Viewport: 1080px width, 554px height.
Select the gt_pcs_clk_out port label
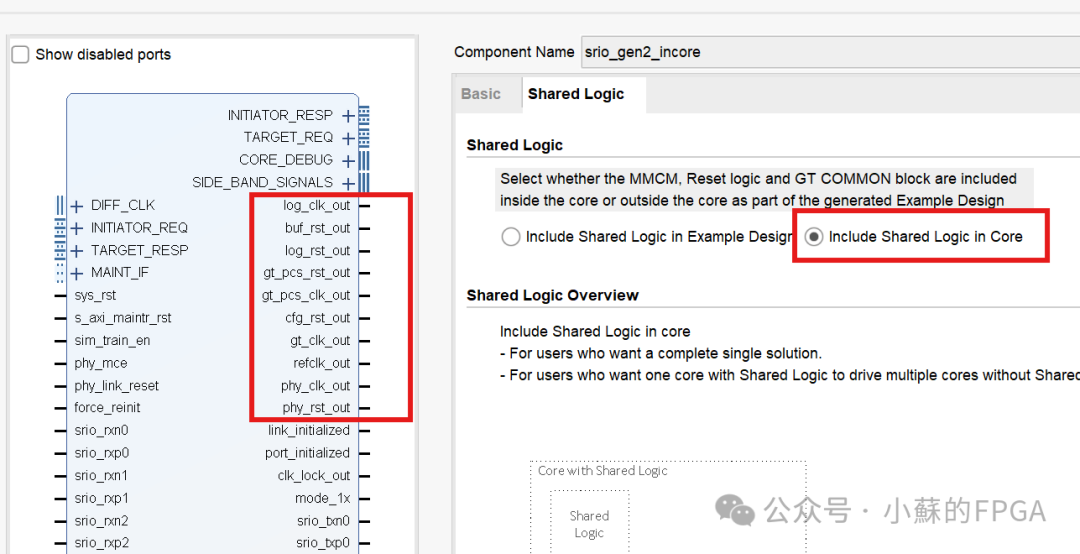point(306,296)
